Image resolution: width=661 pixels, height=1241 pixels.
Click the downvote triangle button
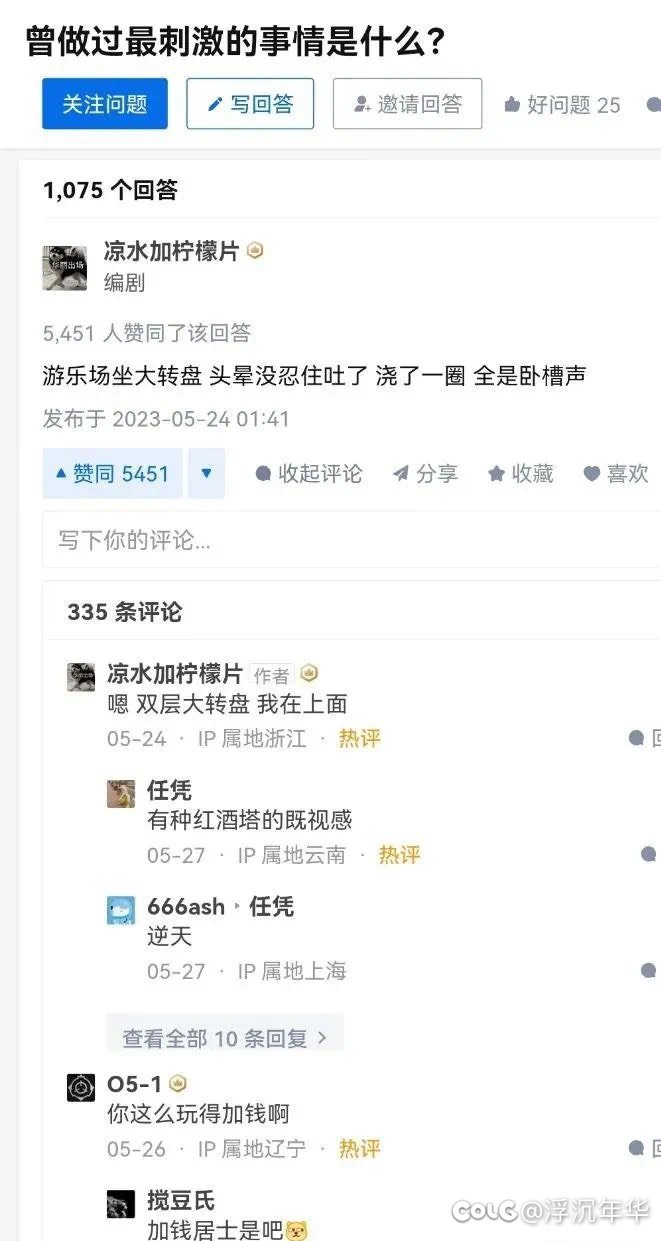(x=206, y=473)
